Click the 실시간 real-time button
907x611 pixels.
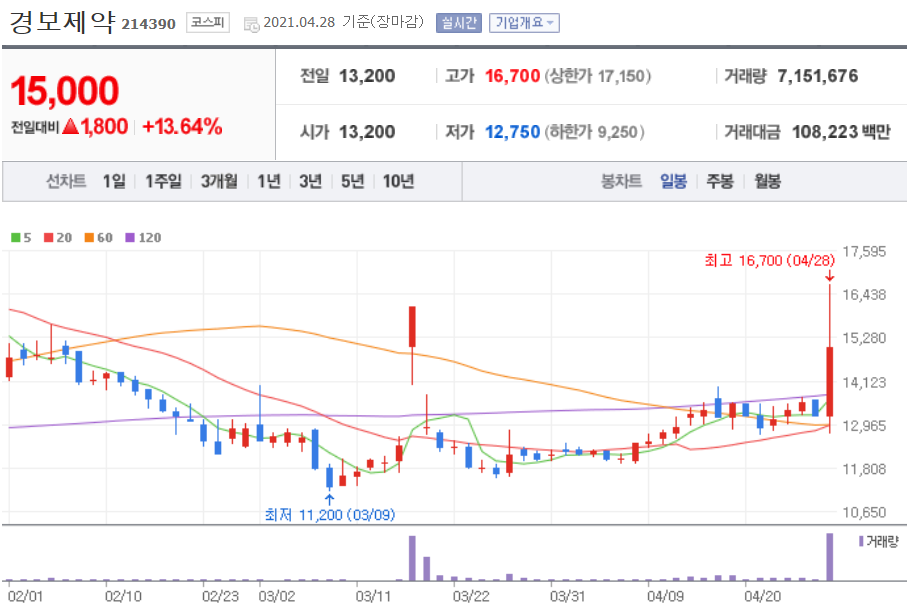(459, 23)
